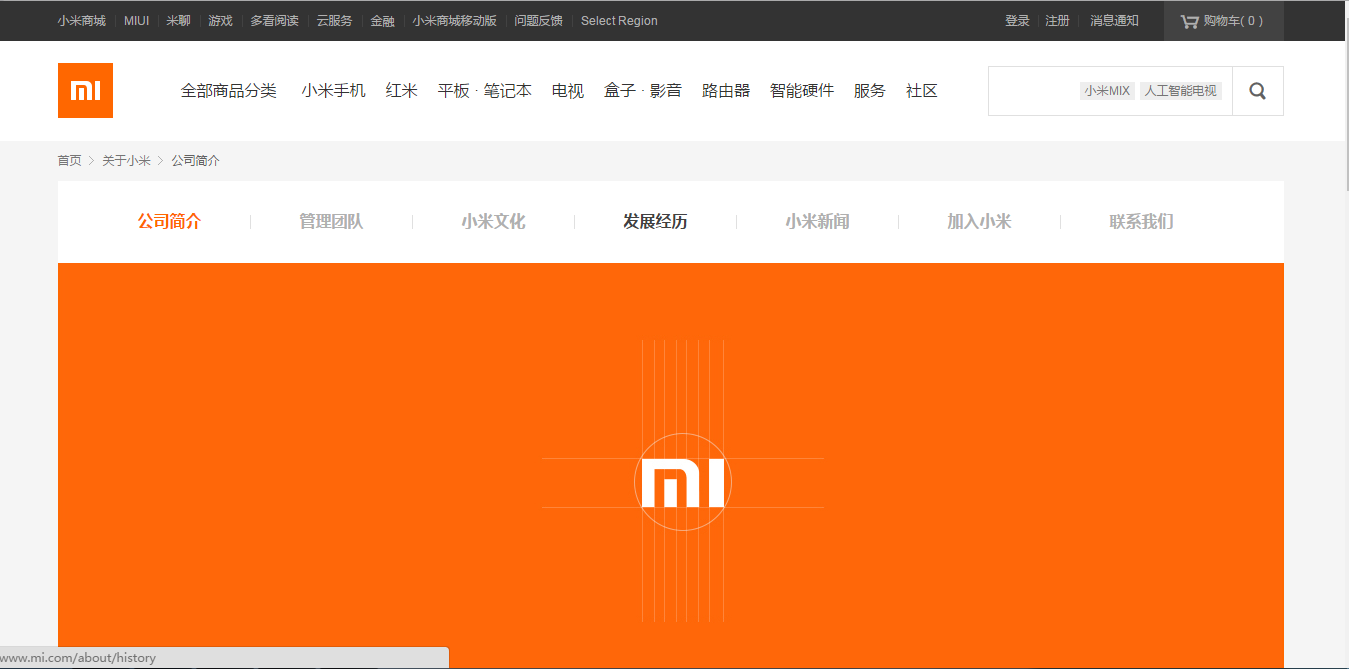
Task: Click 登录 to sign in
Action: [1017, 21]
